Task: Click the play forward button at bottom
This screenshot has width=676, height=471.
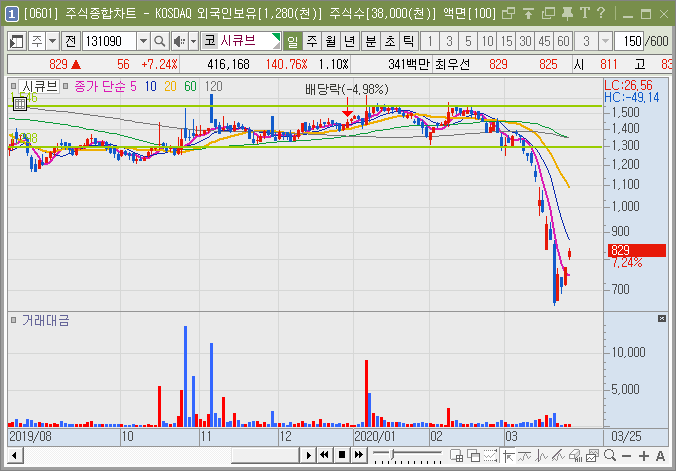Action: [x=308, y=455]
